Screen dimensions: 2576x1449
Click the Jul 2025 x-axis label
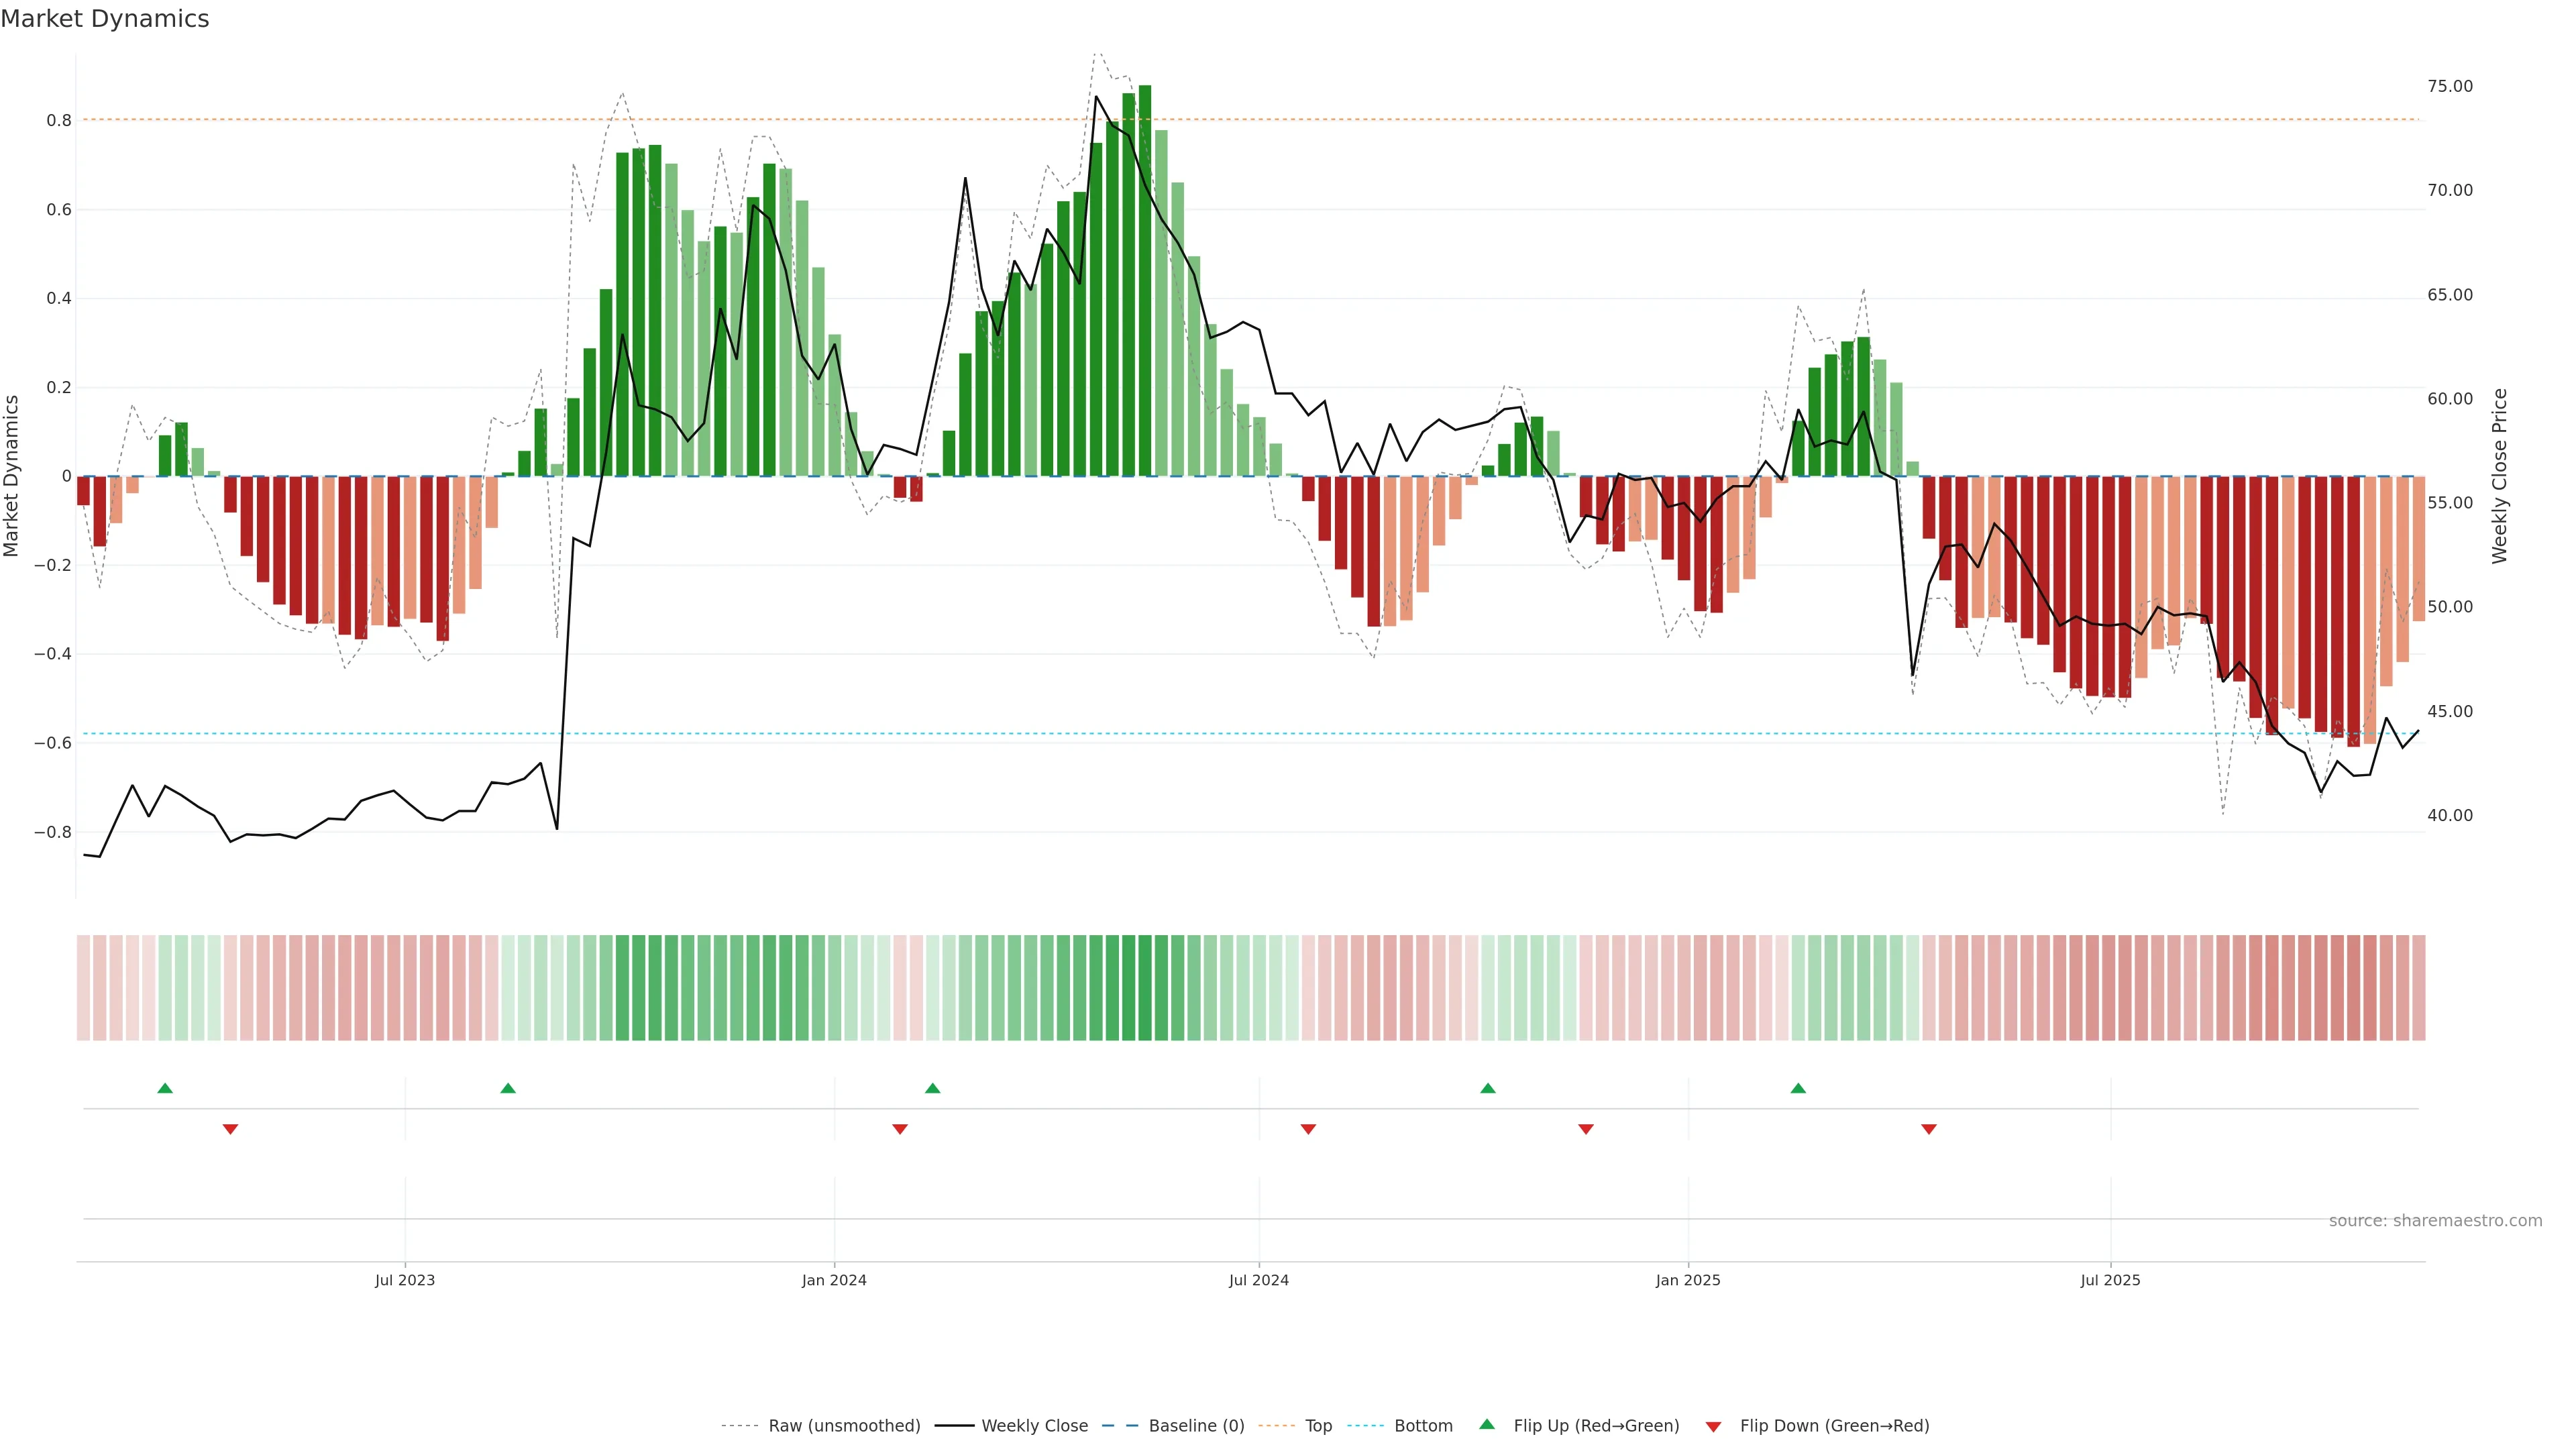tap(2110, 1280)
